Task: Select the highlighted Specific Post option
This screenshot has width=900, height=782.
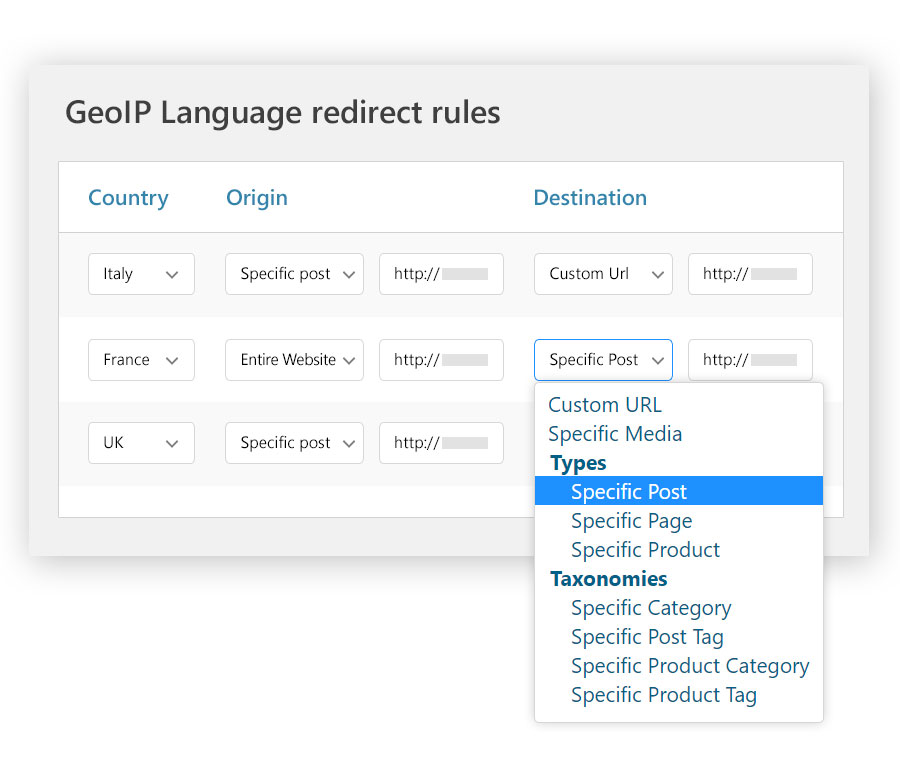Action: click(x=628, y=491)
